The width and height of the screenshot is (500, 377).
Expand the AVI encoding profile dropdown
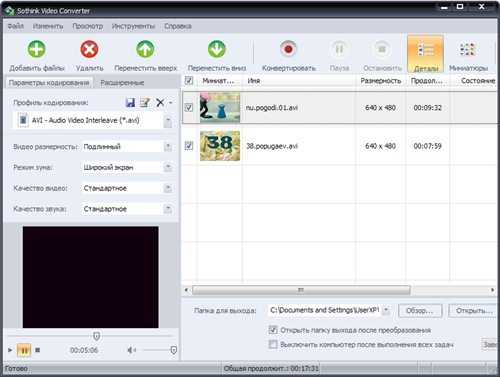168,120
